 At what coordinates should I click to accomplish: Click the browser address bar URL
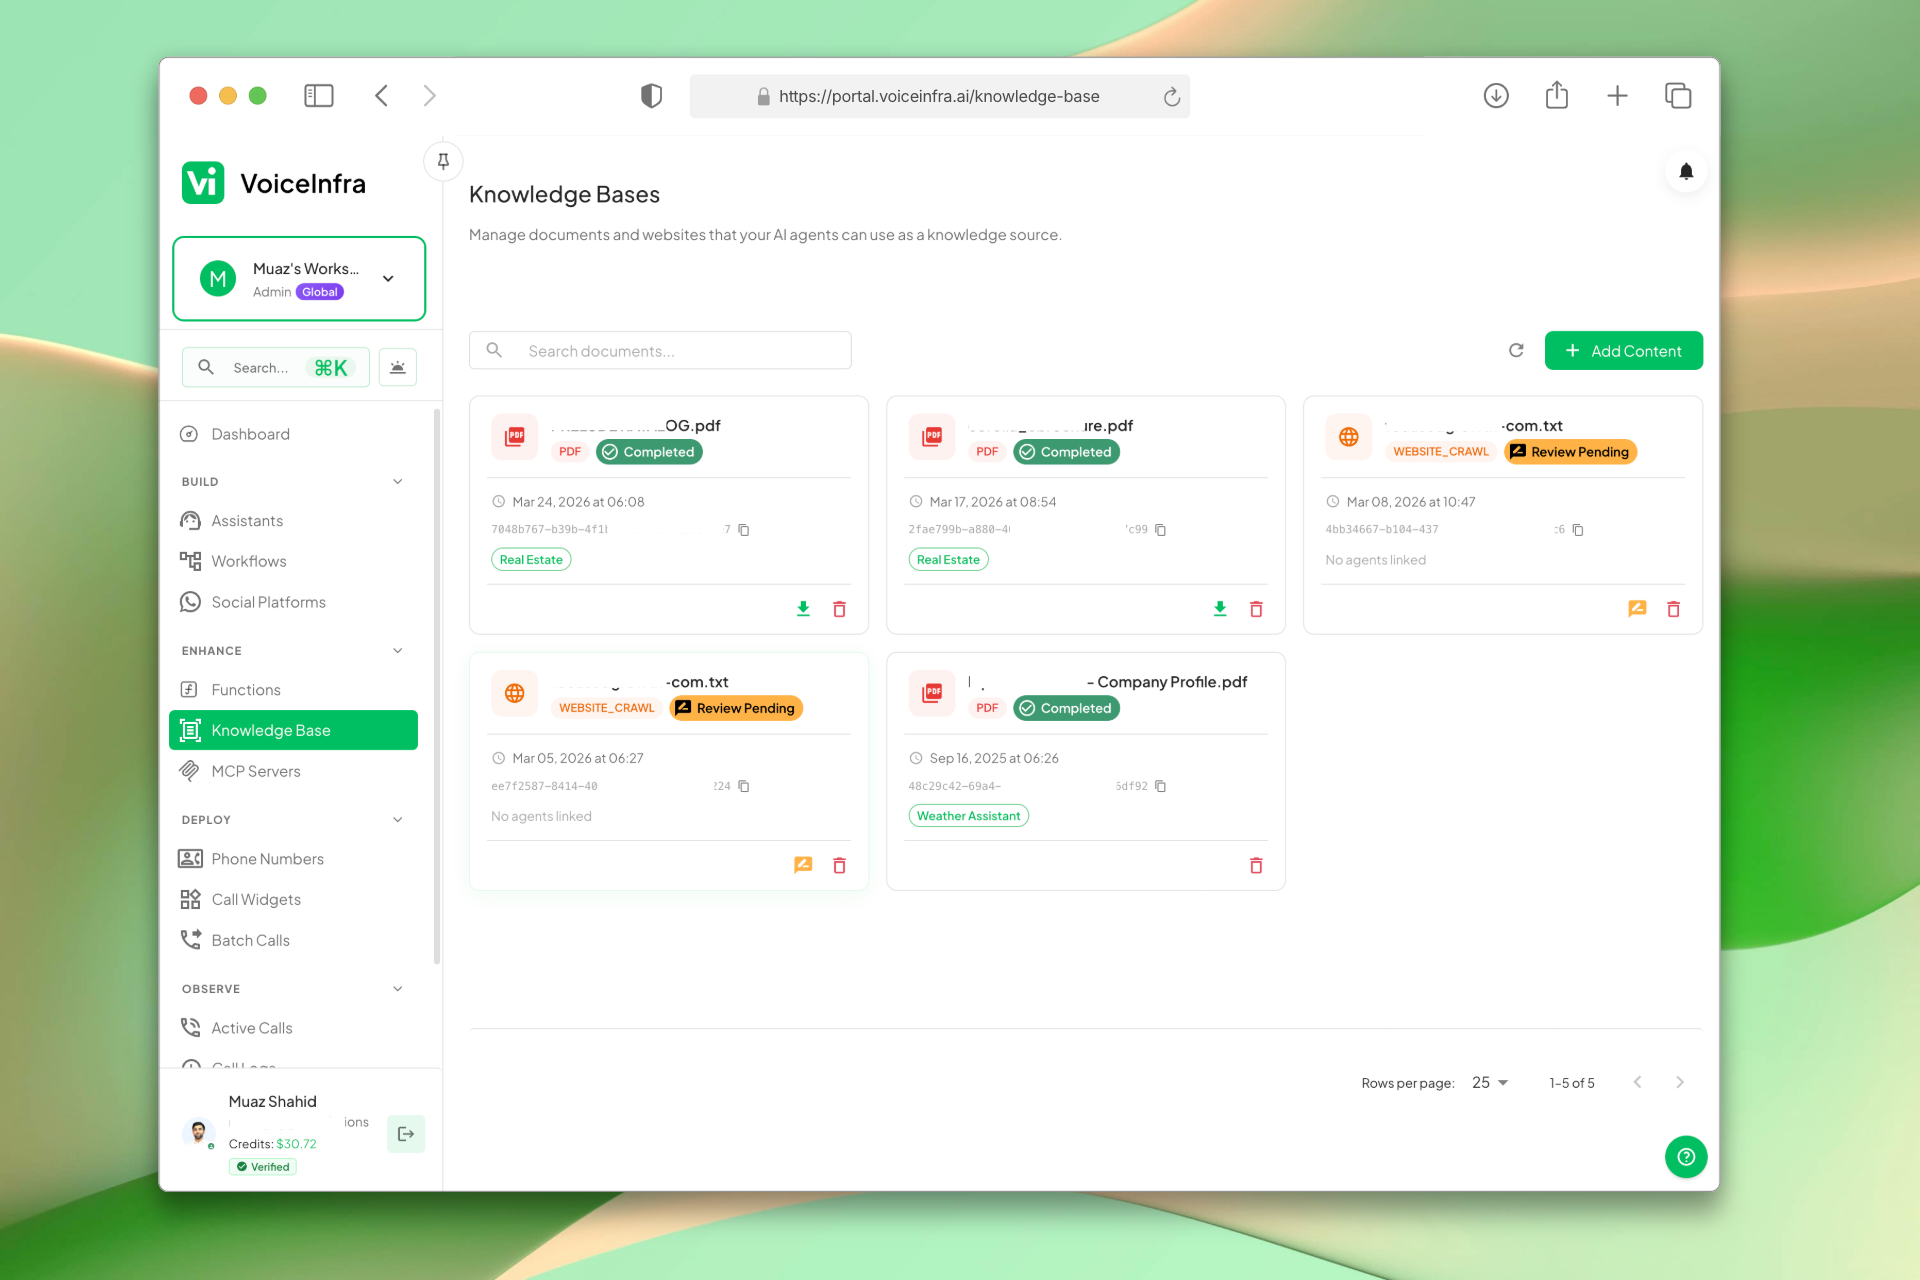coord(939,96)
